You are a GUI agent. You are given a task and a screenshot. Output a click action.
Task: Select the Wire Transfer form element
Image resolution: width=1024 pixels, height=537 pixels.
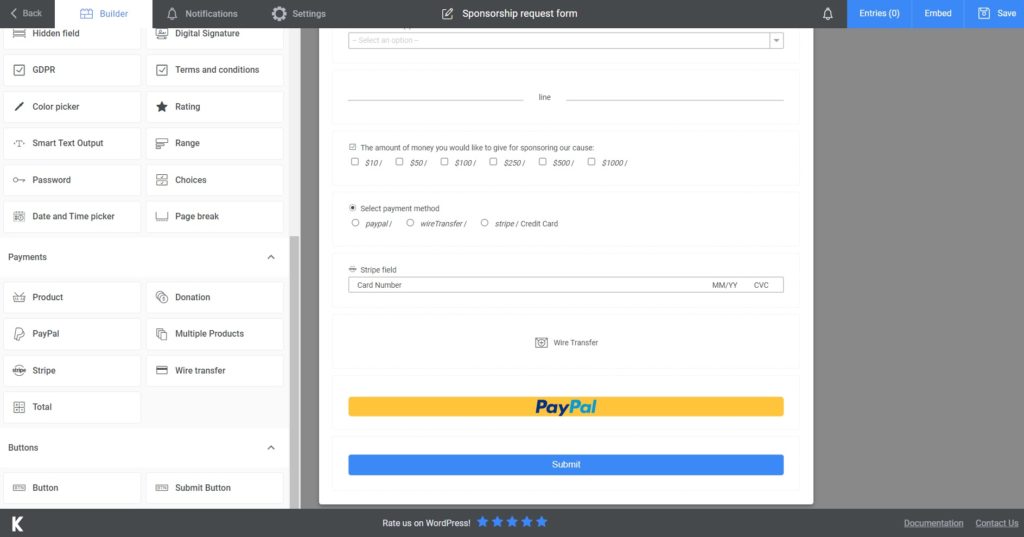point(566,342)
